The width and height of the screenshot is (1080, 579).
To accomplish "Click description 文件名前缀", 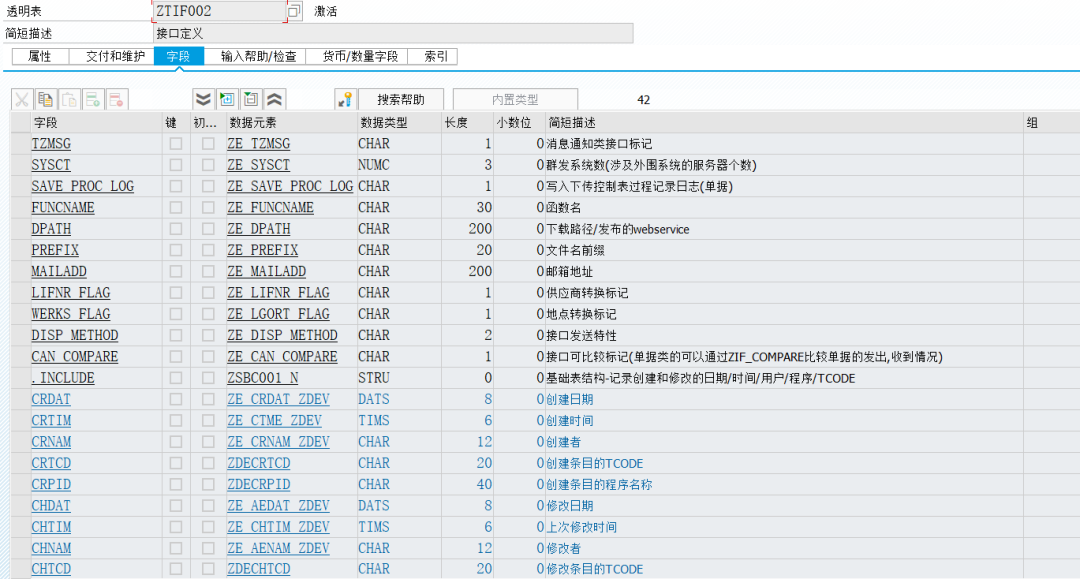I will (576, 251).
